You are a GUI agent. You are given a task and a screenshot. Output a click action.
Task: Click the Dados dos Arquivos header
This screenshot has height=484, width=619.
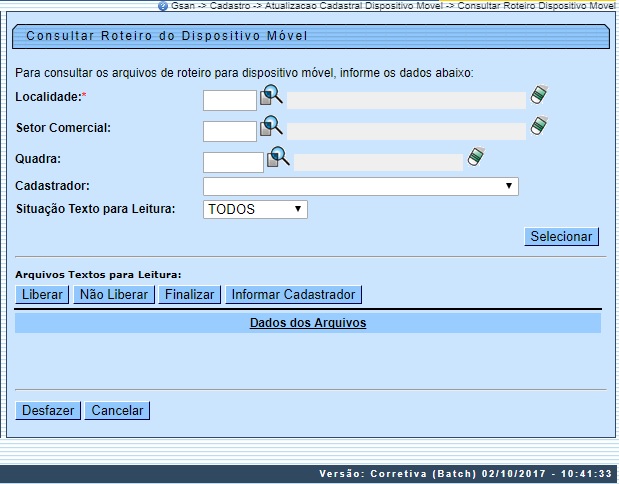[308, 323]
